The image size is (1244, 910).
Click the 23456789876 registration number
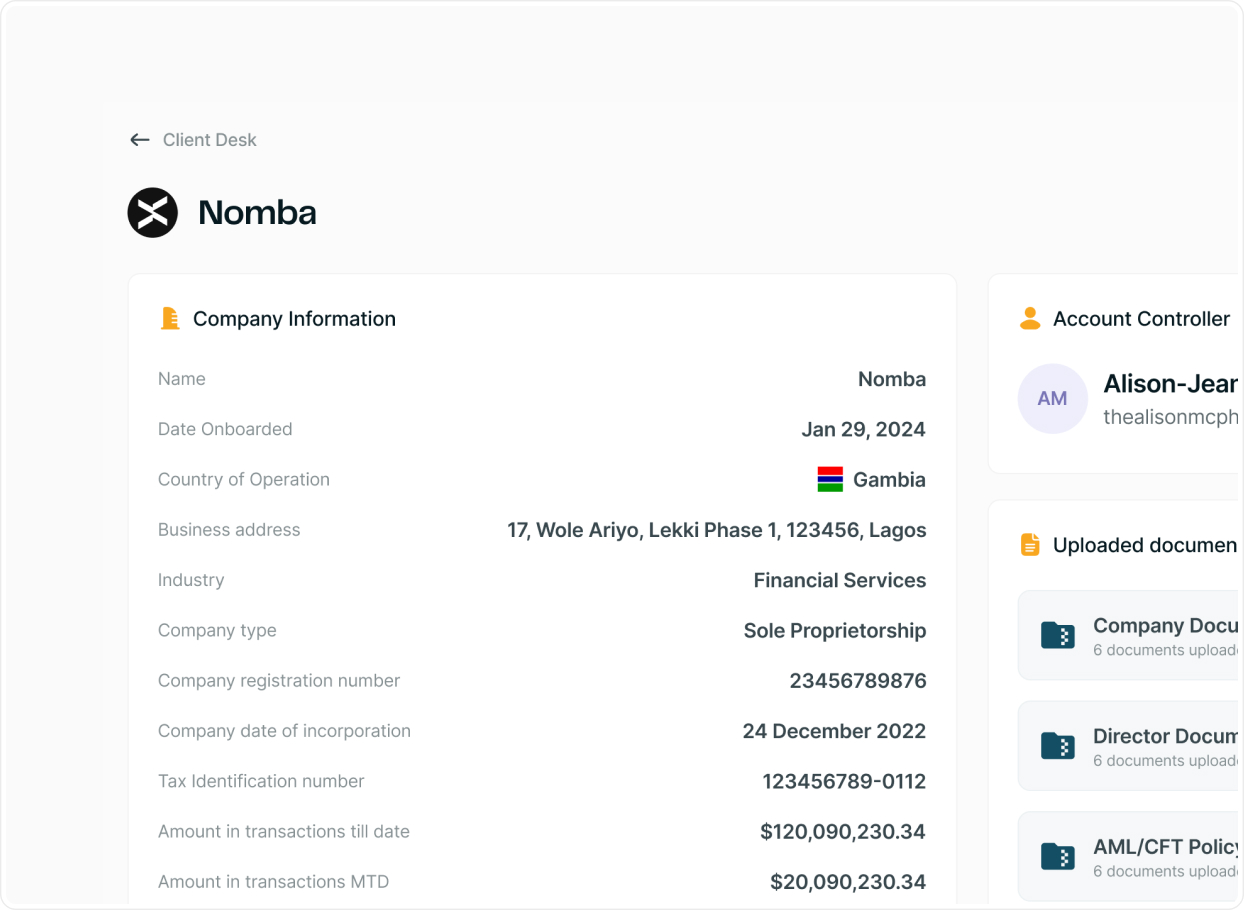(858, 681)
